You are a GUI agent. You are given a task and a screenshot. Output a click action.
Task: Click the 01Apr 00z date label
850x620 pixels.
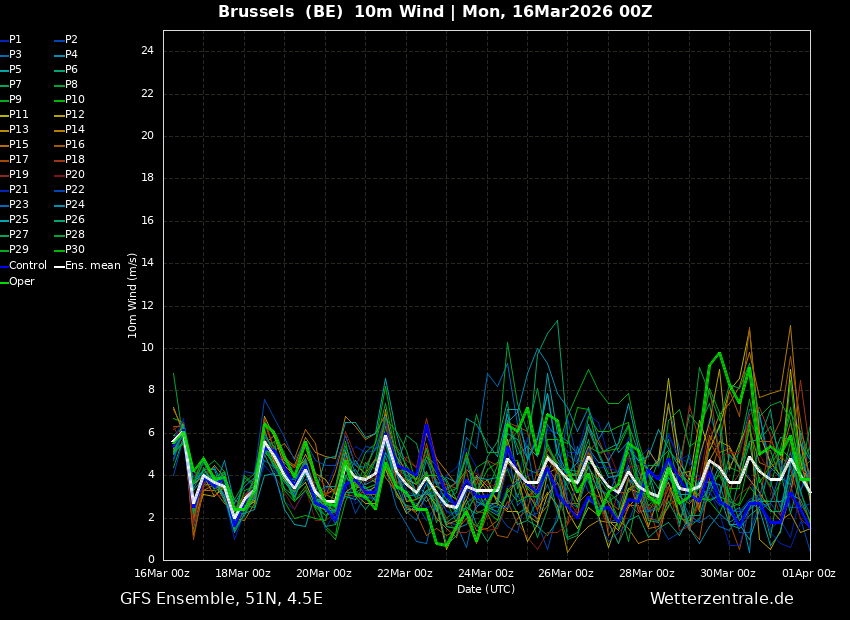click(x=809, y=574)
